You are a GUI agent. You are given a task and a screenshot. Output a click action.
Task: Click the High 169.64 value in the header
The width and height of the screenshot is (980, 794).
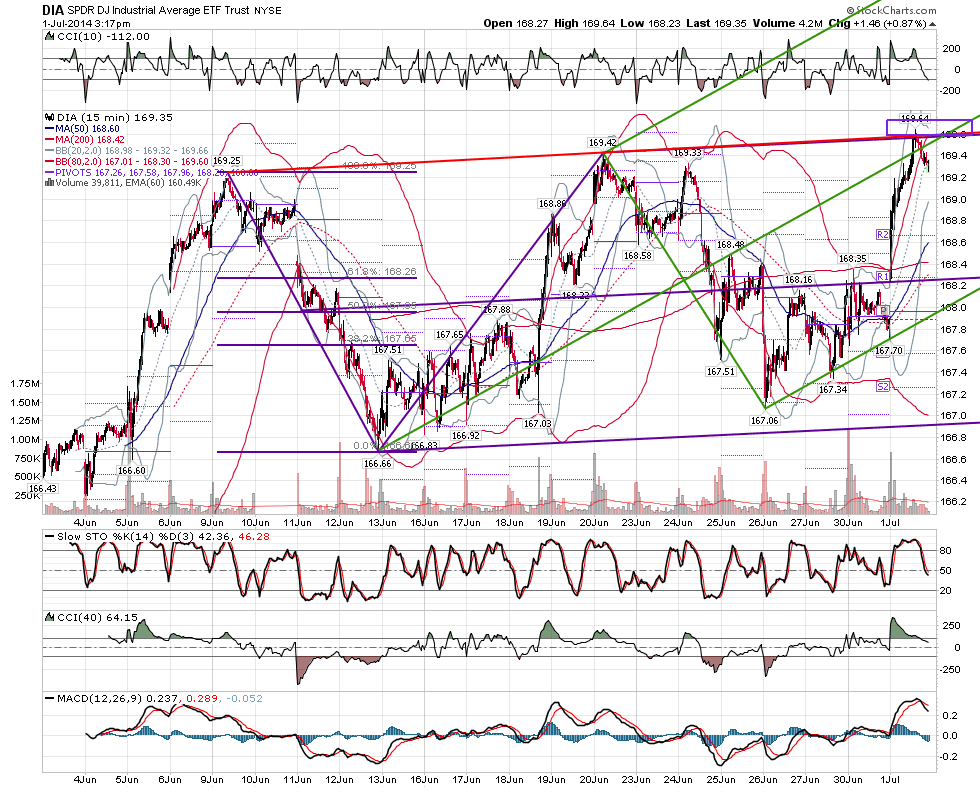[x=584, y=23]
